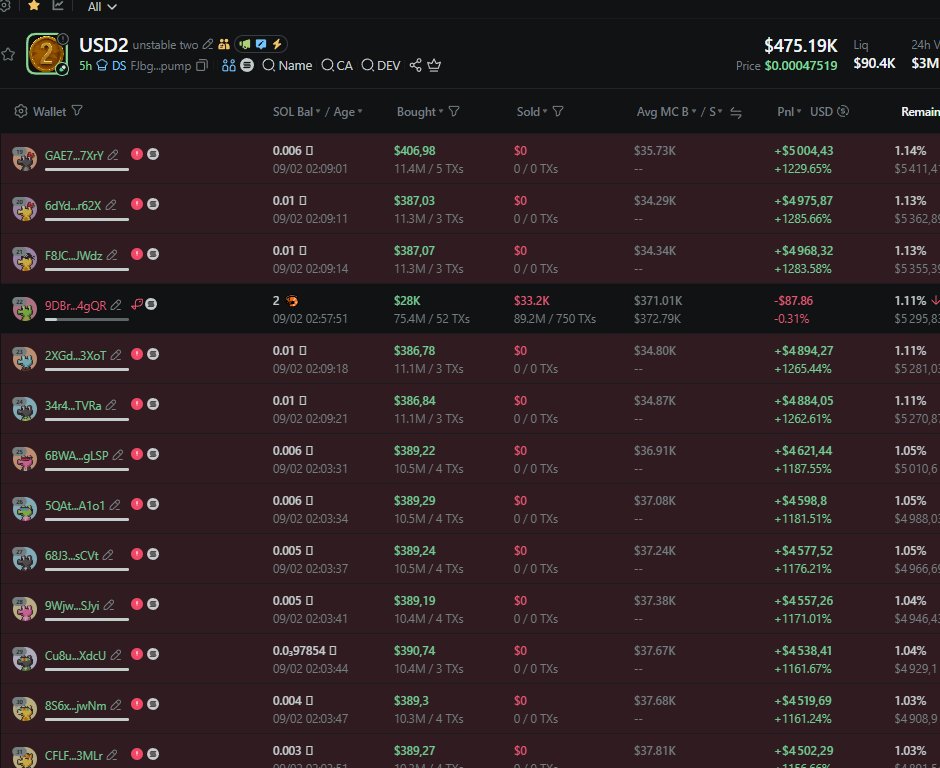Edit label for wallet CFLF...3MLr
Viewport: 940px width, 768px height.
(x=112, y=755)
